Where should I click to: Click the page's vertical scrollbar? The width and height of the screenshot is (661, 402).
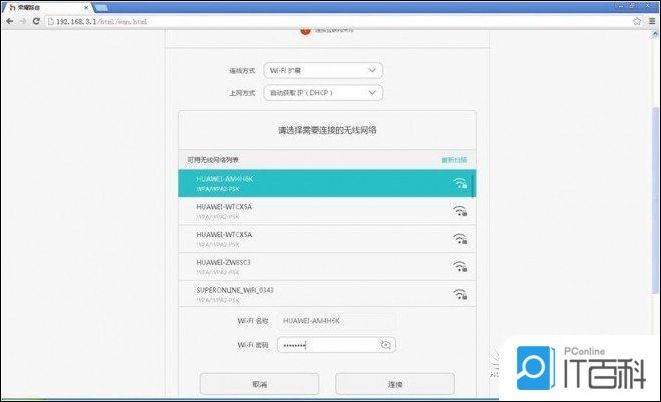[655, 200]
